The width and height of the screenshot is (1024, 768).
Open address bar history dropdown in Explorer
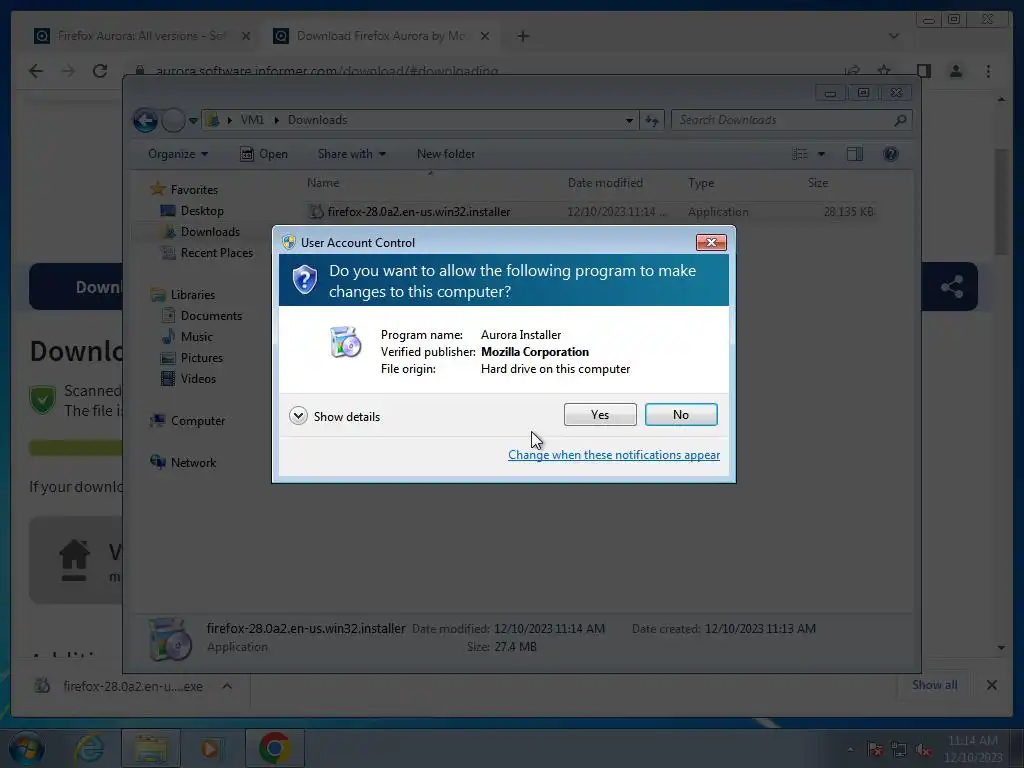(x=629, y=120)
